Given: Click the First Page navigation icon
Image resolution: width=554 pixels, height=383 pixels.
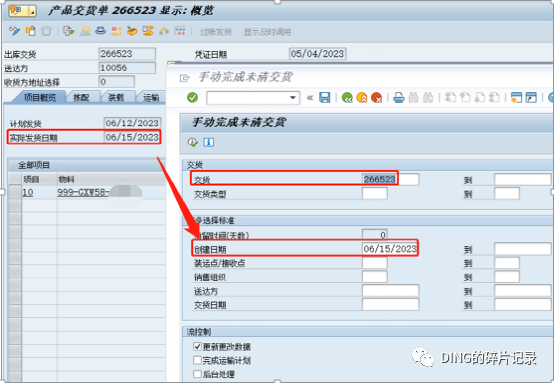Looking at the screenshot, I should pyautogui.click(x=450, y=98).
